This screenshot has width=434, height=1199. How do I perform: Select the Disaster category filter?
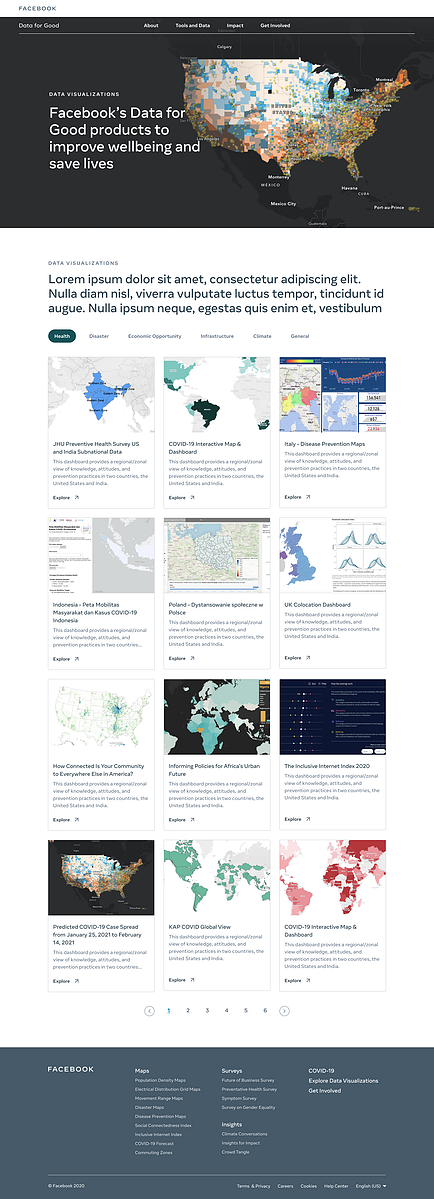(x=99, y=336)
